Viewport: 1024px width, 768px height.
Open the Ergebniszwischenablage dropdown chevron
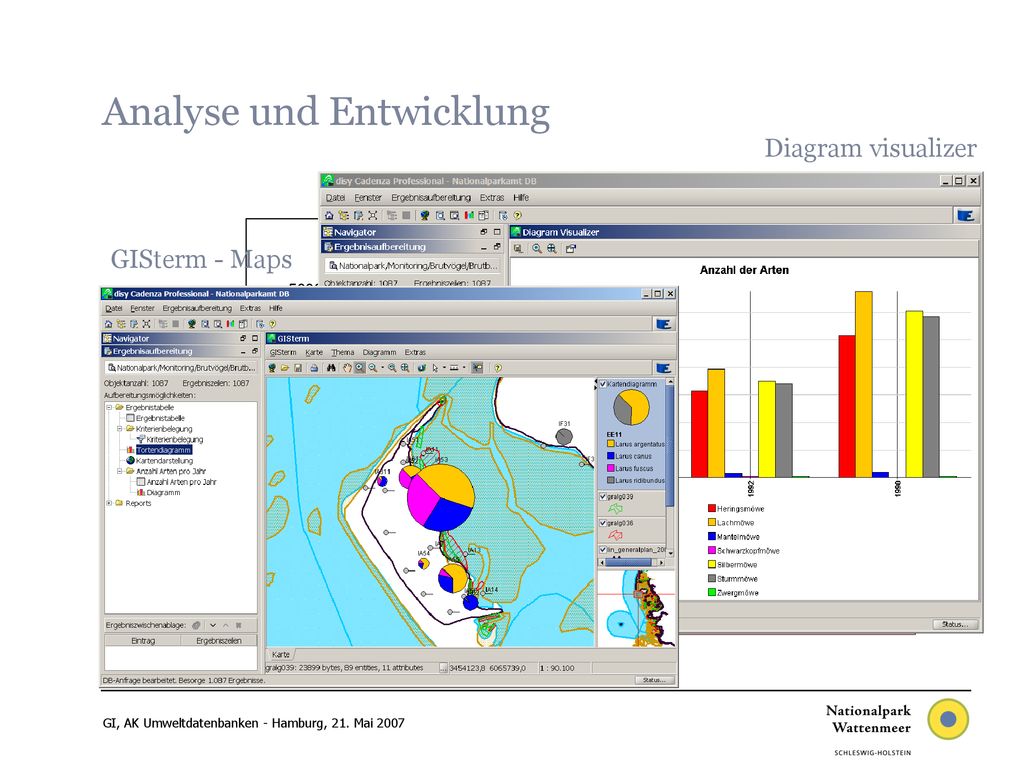click(x=213, y=625)
